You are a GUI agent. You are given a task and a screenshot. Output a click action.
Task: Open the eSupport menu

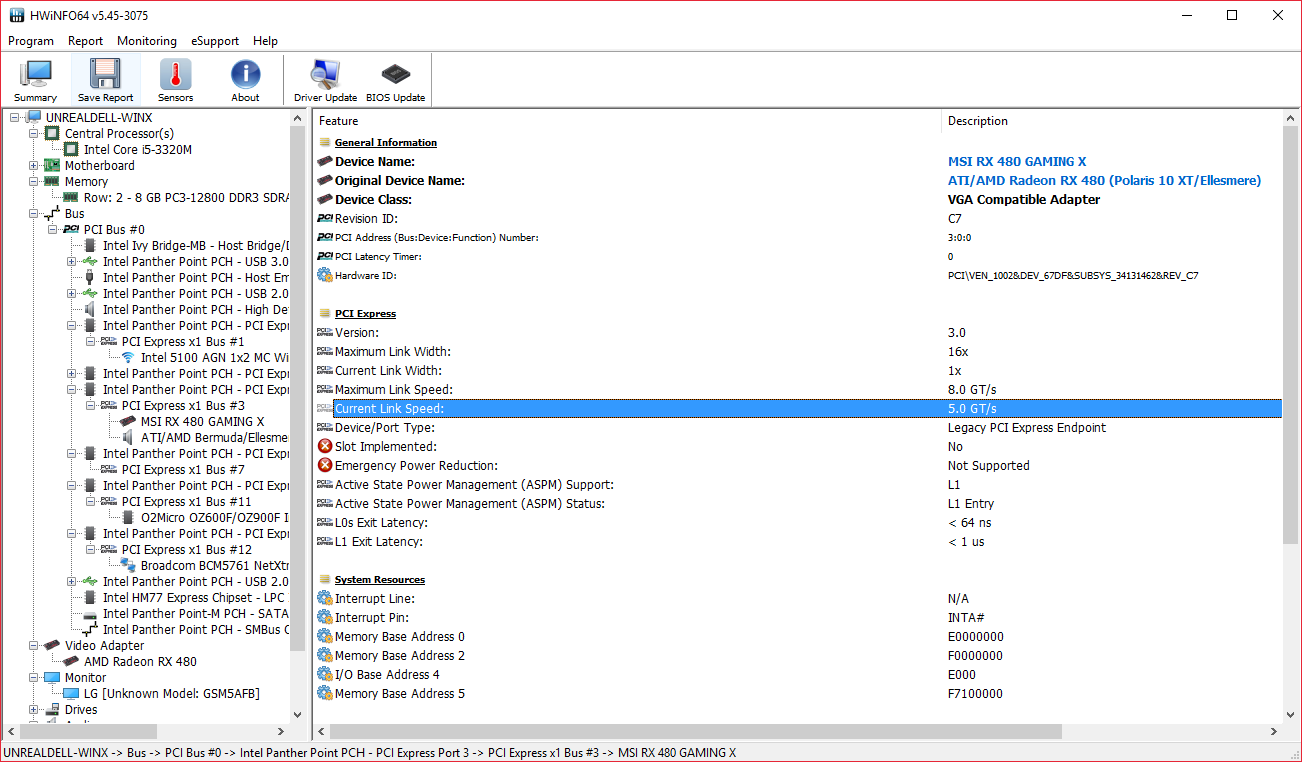[215, 41]
